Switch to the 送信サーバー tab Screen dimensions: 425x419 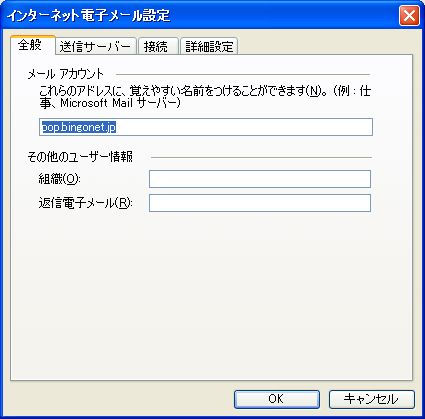(96, 46)
